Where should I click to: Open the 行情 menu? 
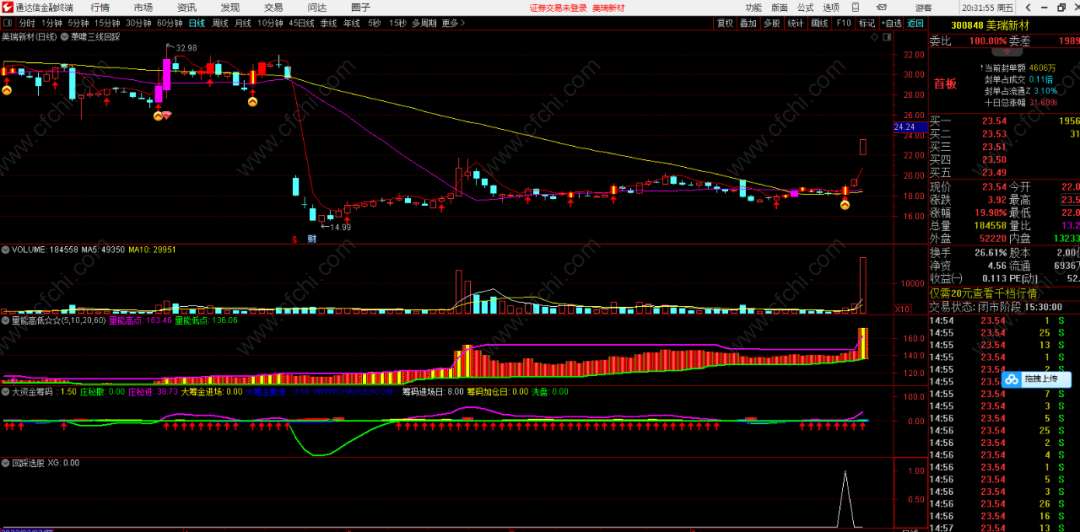100,8
